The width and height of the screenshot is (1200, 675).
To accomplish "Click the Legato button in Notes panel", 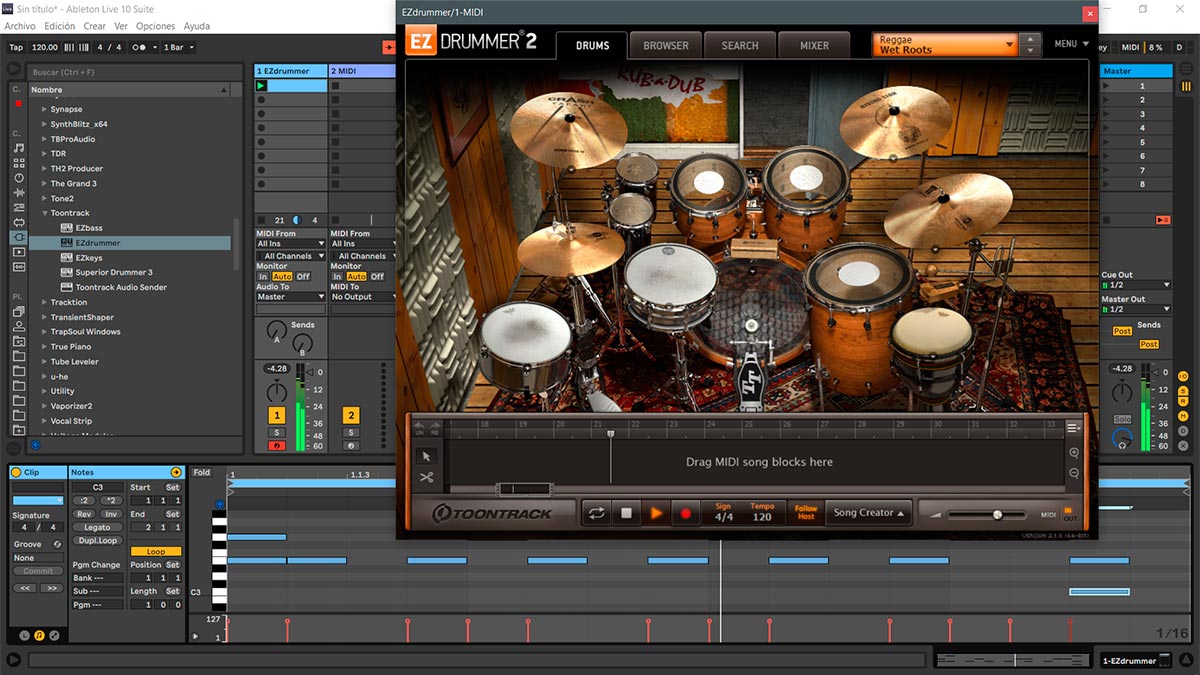I will (x=98, y=527).
